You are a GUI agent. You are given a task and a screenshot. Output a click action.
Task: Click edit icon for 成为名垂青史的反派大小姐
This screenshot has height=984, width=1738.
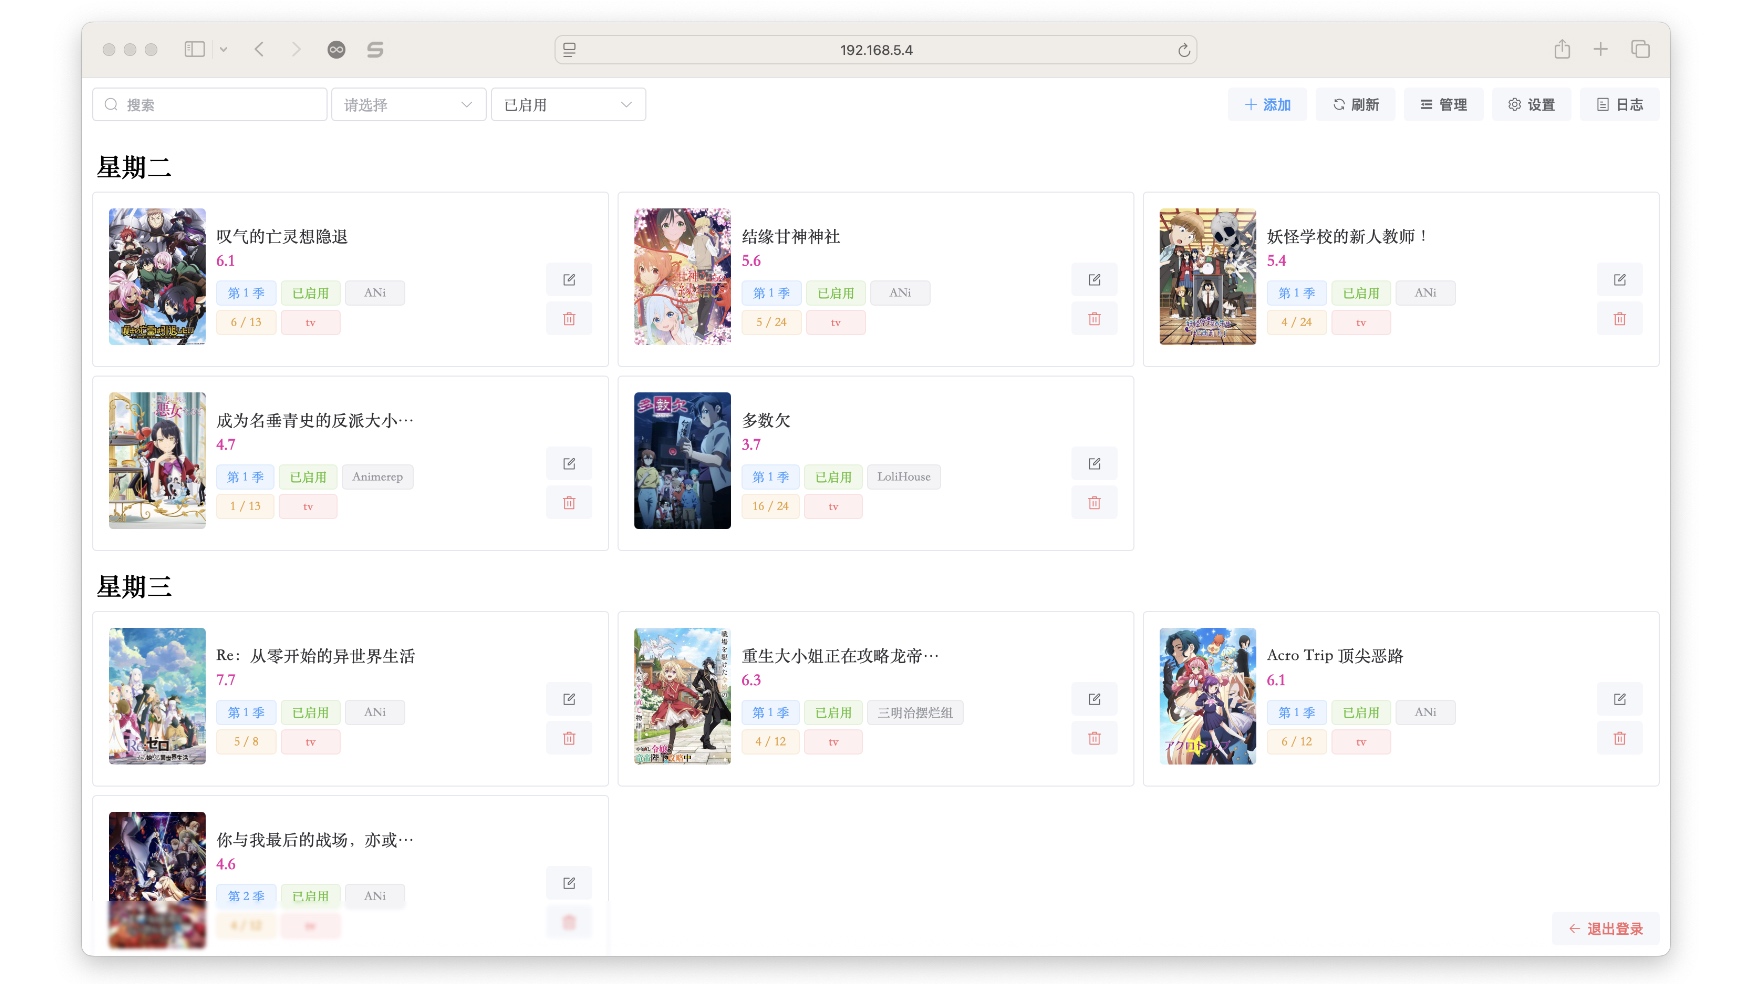click(569, 464)
